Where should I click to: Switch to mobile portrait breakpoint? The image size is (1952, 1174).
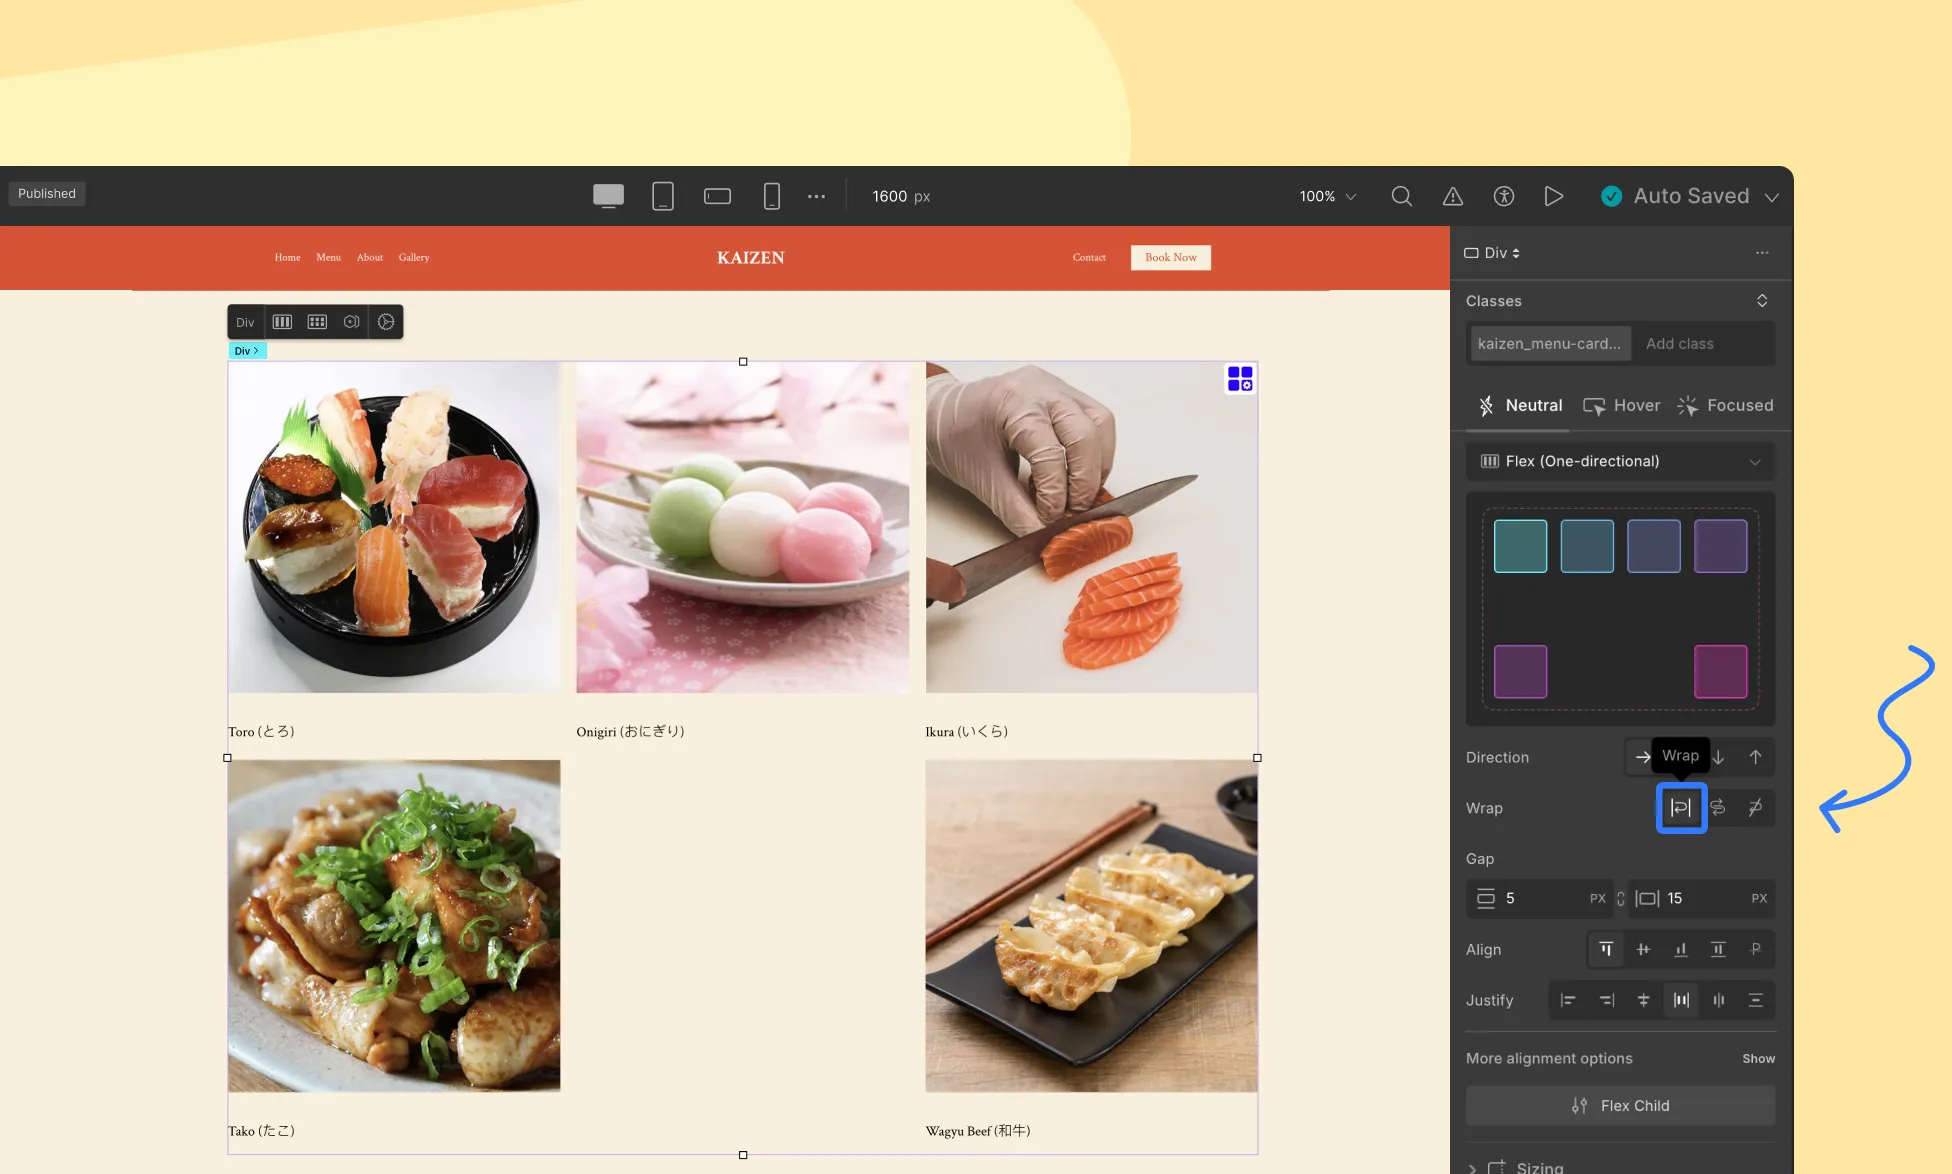click(x=771, y=196)
